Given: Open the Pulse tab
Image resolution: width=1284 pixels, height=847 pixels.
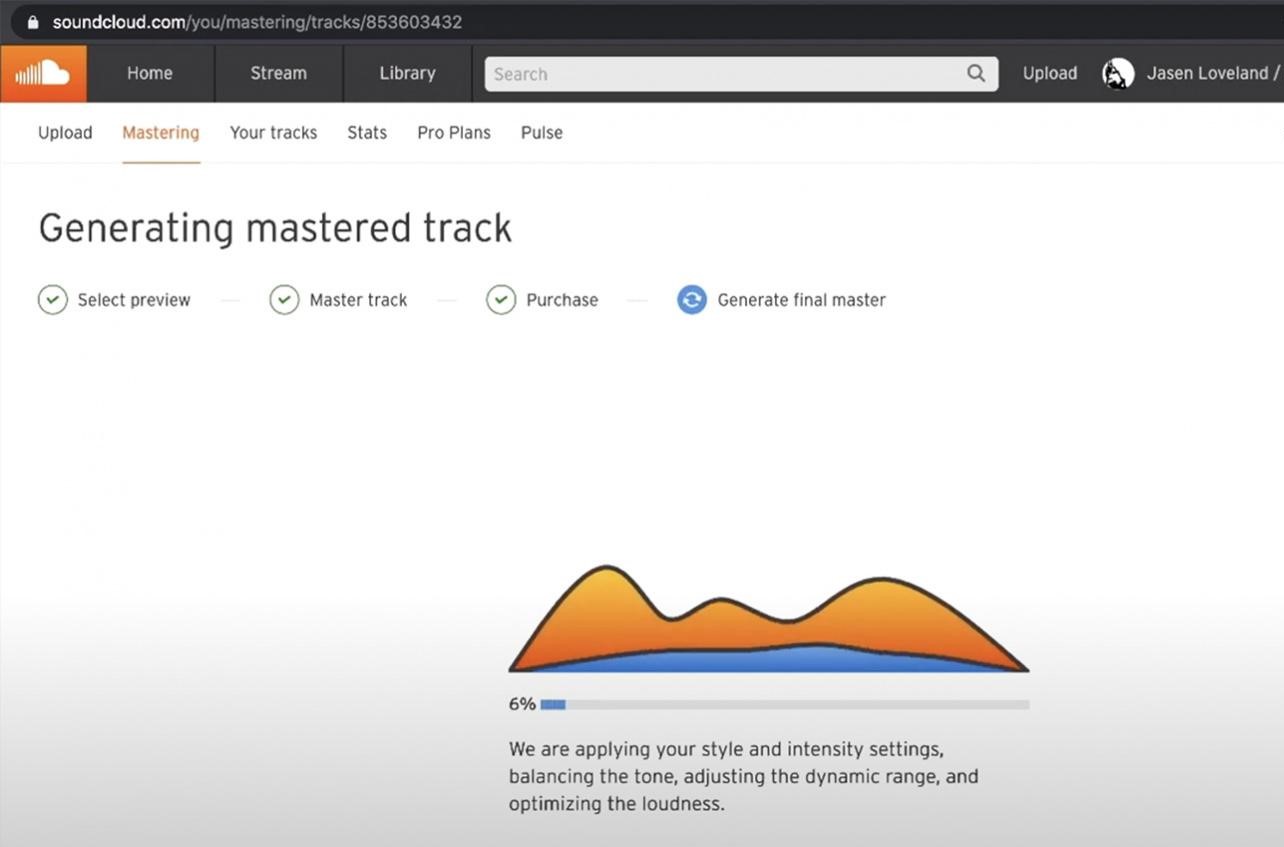Looking at the screenshot, I should (x=542, y=132).
